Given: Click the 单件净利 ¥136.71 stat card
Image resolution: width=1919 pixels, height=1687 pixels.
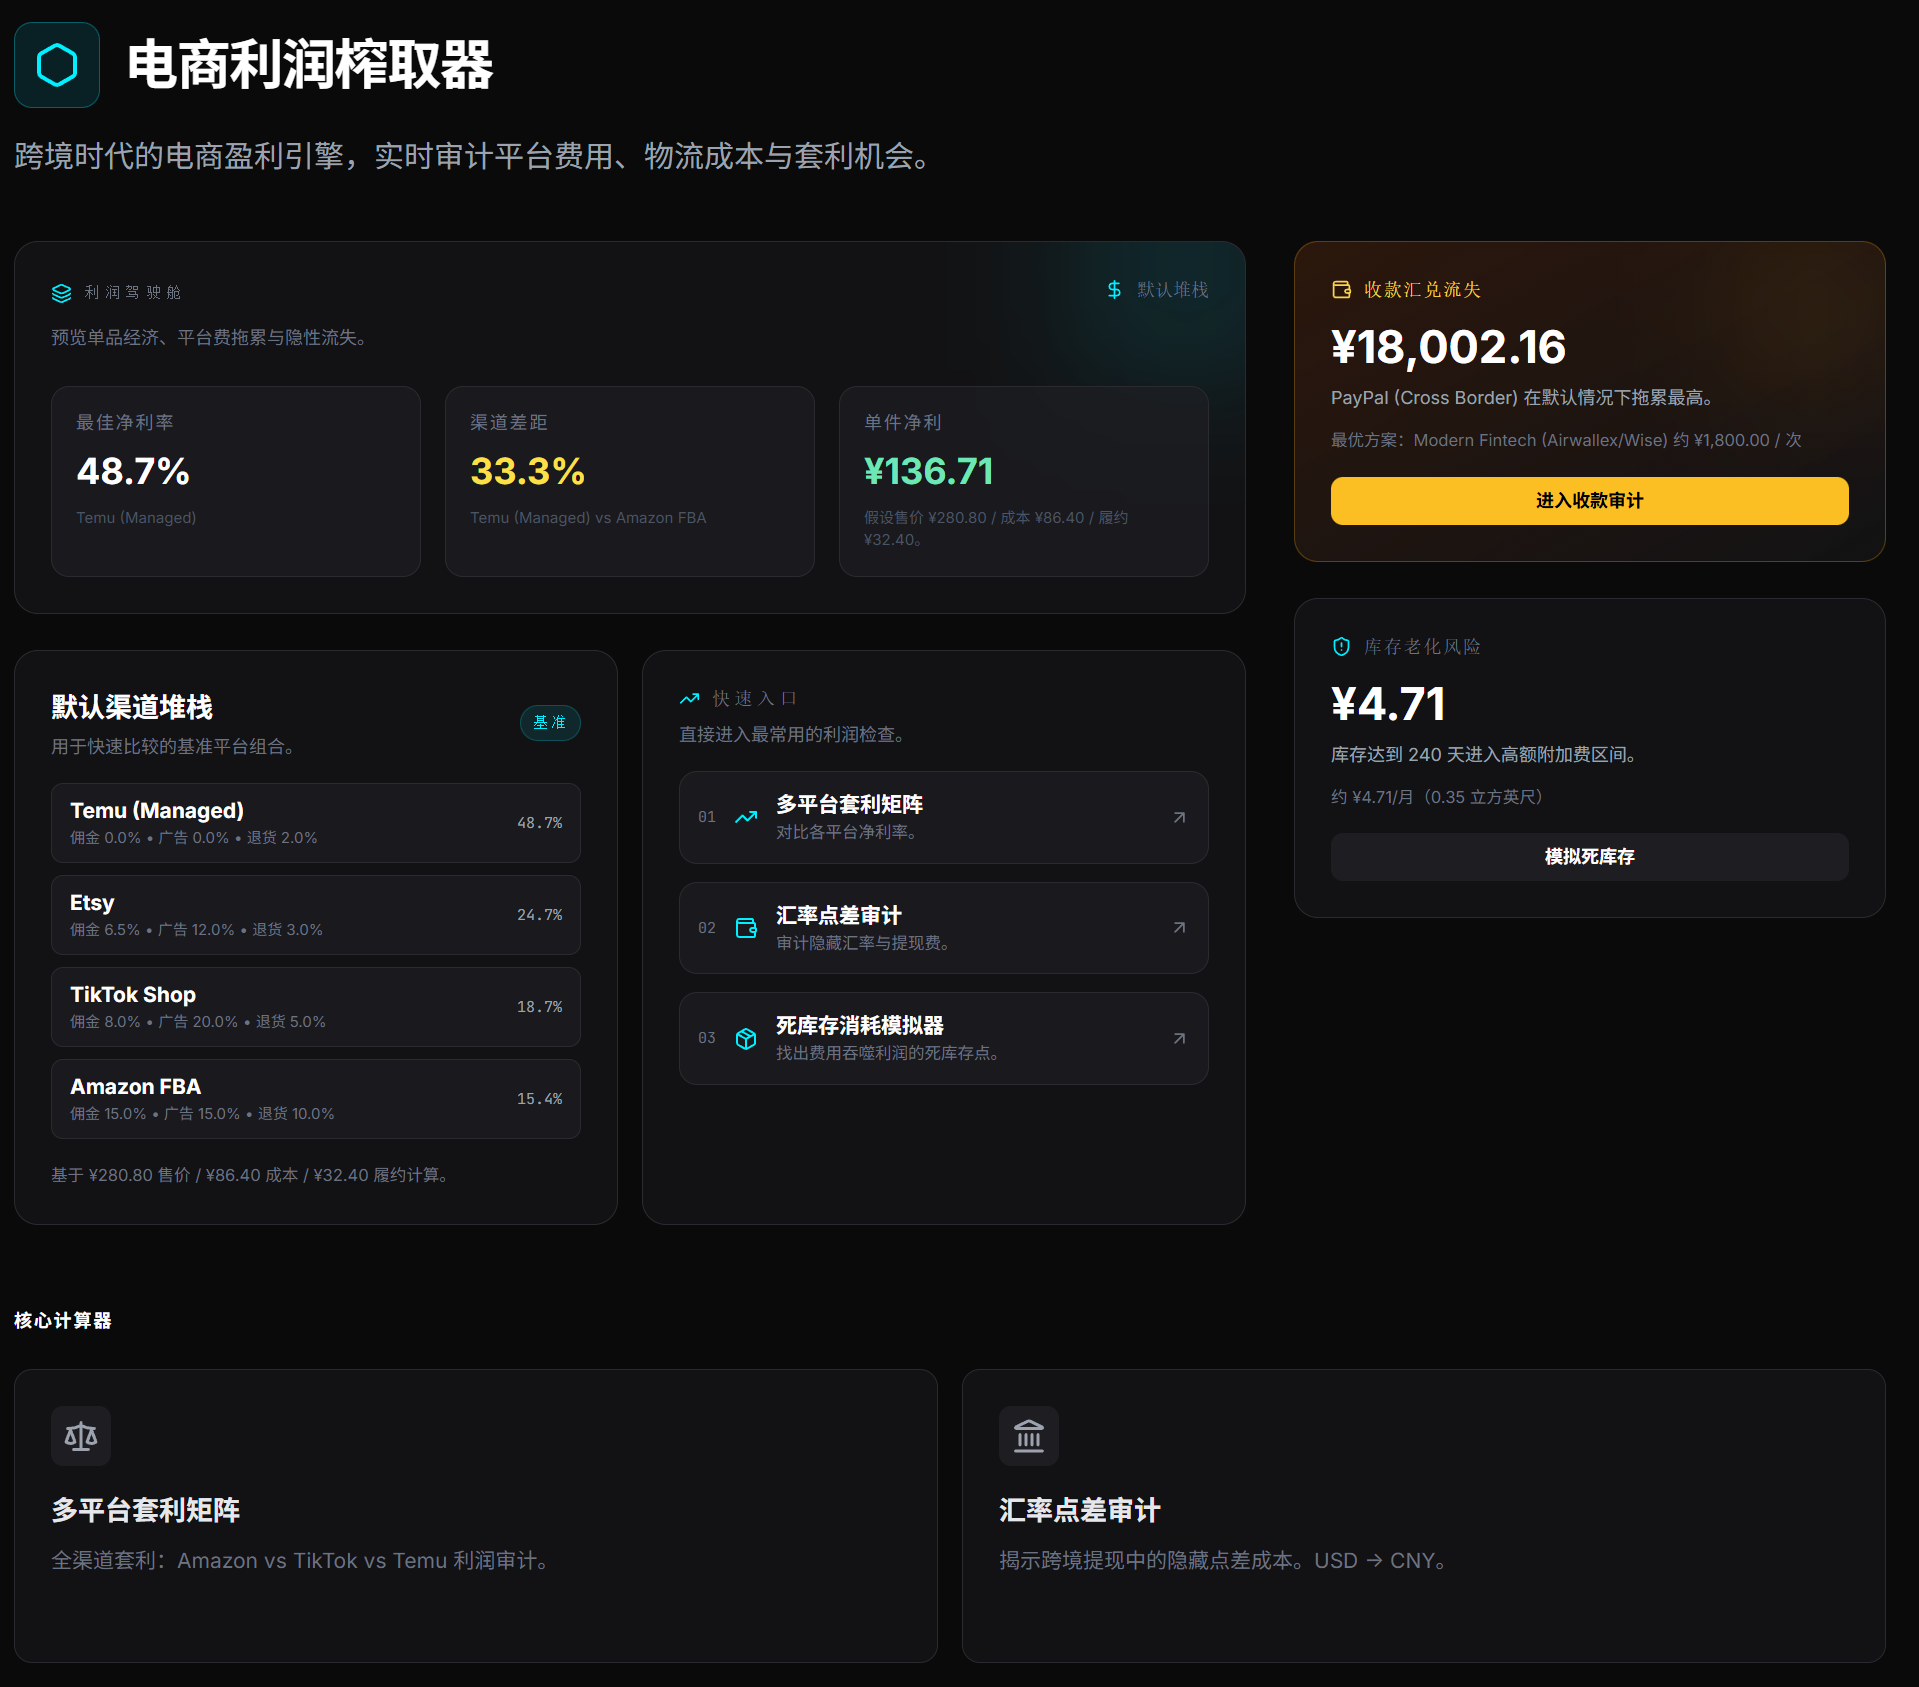Looking at the screenshot, I should pos(1024,481).
